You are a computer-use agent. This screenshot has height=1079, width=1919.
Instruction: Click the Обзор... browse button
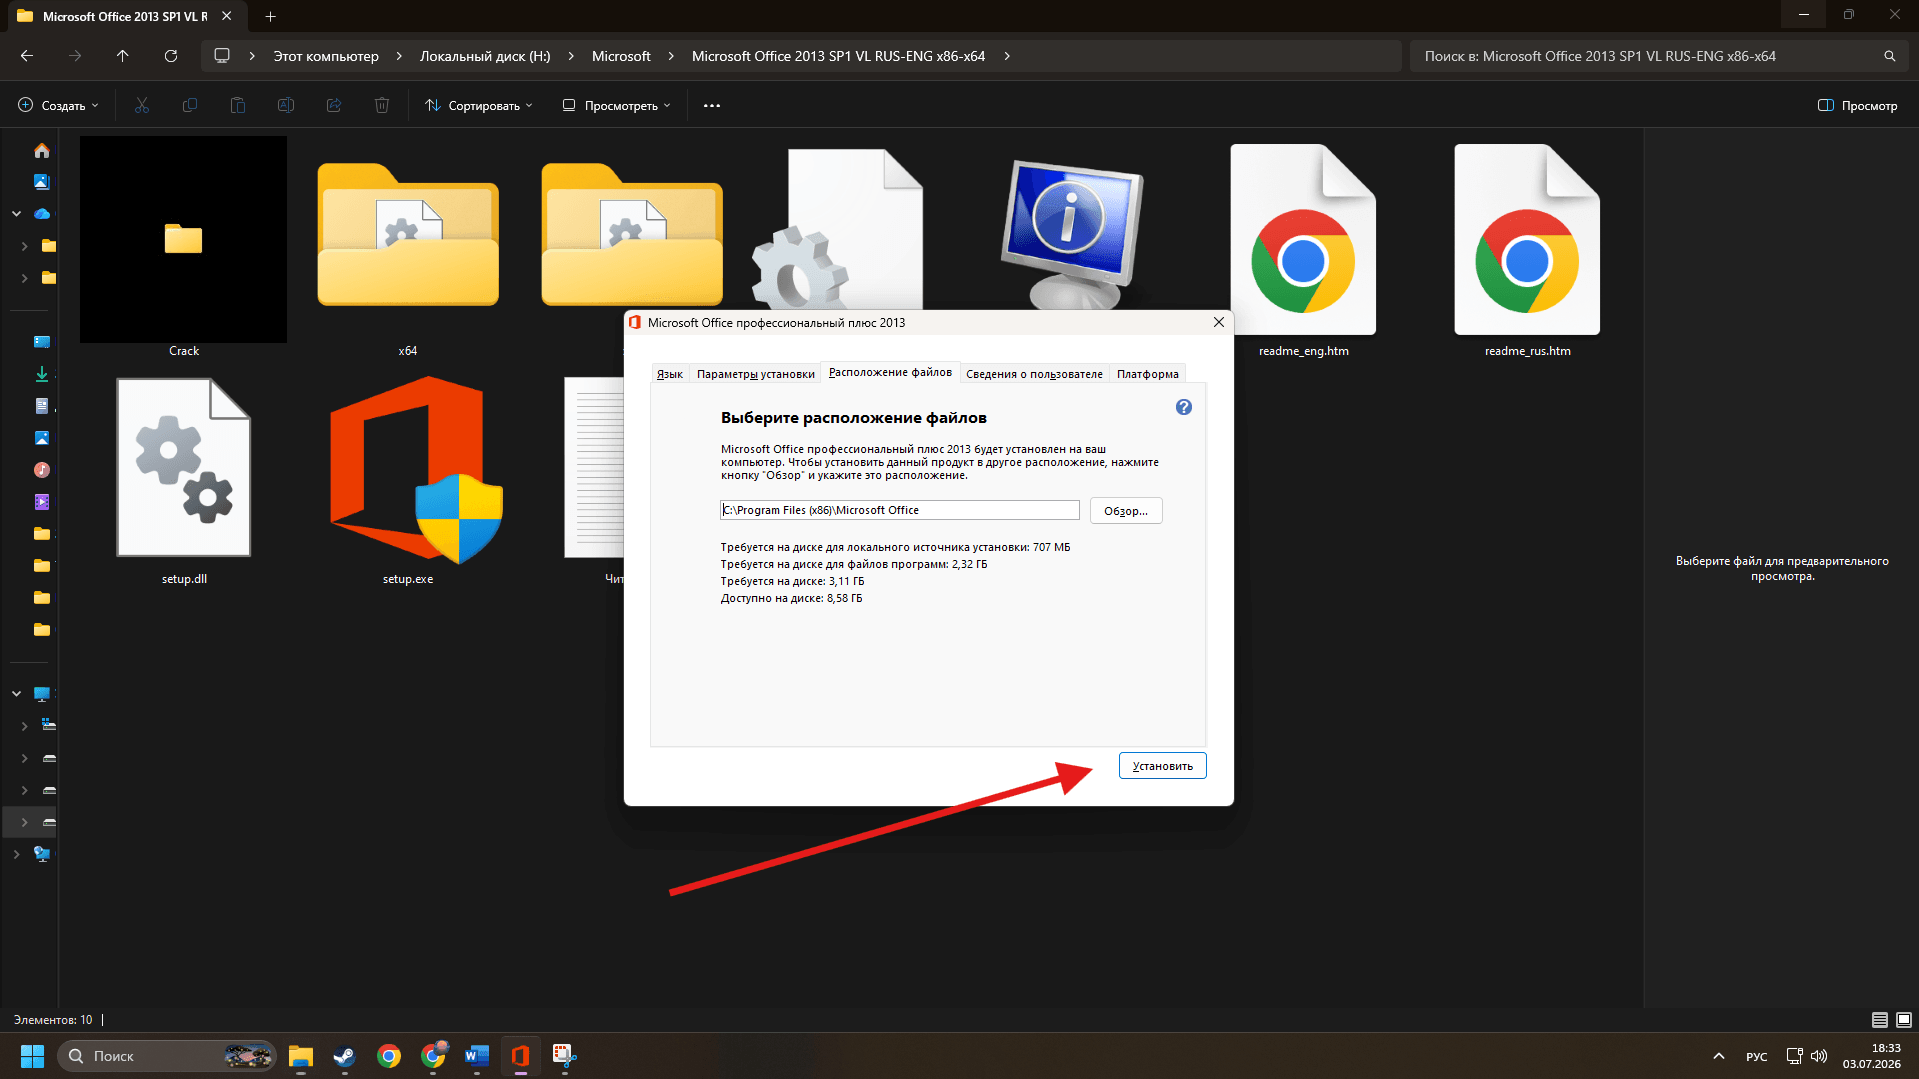(1126, 511)
